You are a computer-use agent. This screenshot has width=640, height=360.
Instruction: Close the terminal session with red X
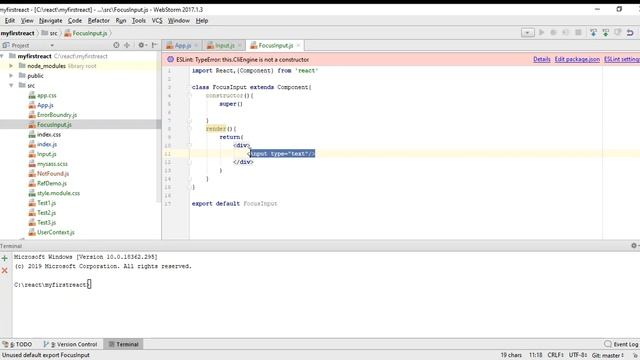pyautogui.click(x=4, y=271)
